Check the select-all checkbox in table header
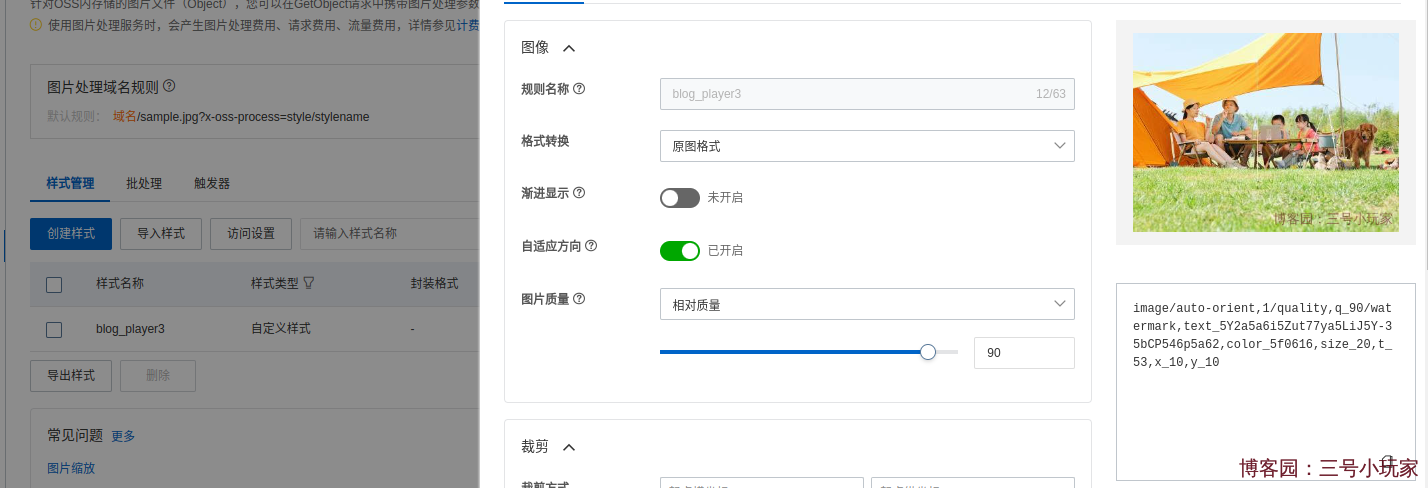 pyautogui.click(x=54, y=284)
